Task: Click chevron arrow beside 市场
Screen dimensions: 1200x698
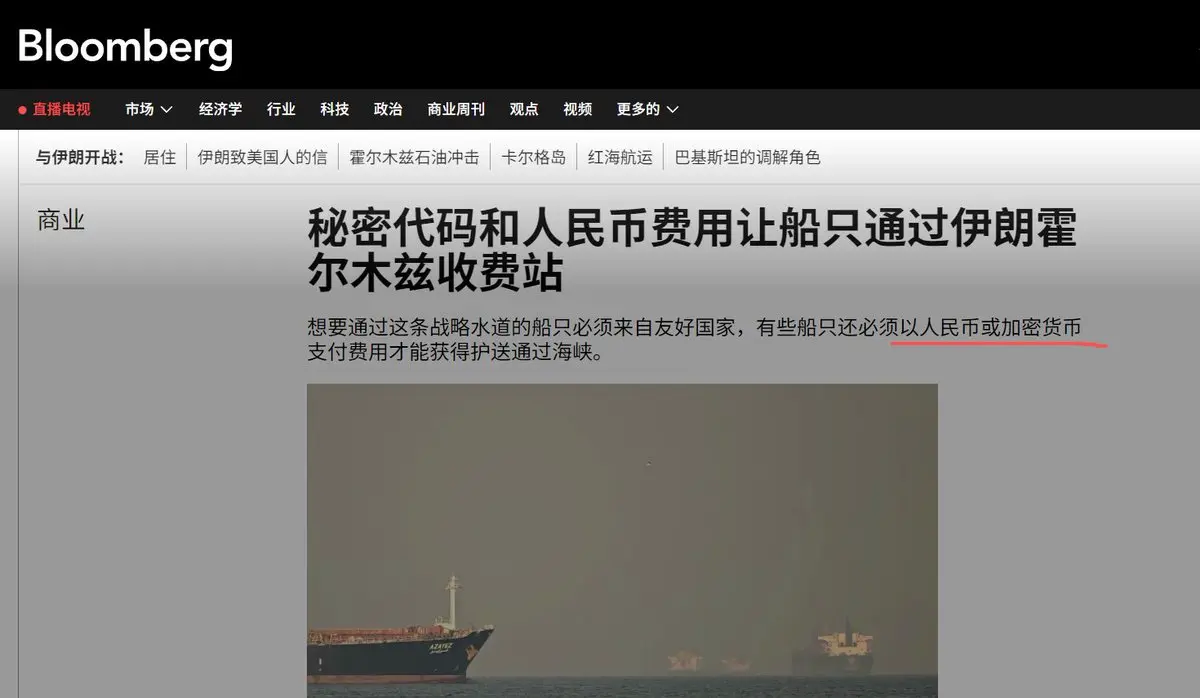Action: 166,110
